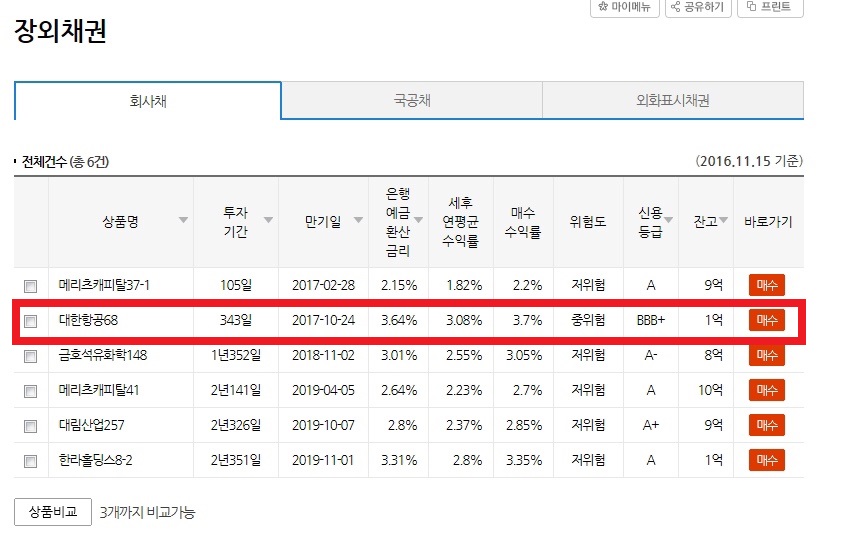Click 매수 for 대한항공68

coord(766,320)
